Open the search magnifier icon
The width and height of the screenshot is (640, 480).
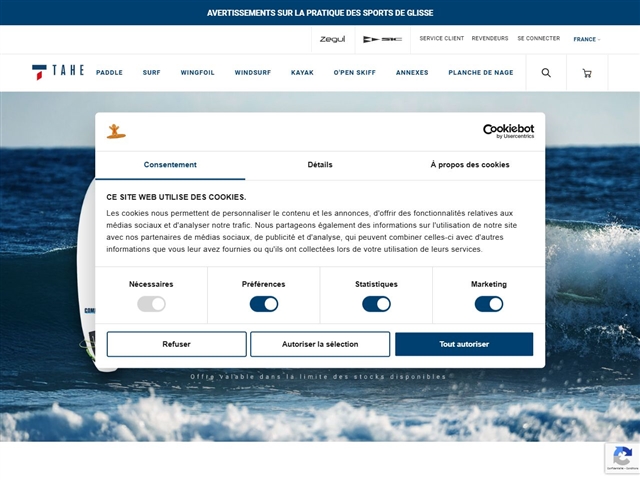[x=546, y=73]
